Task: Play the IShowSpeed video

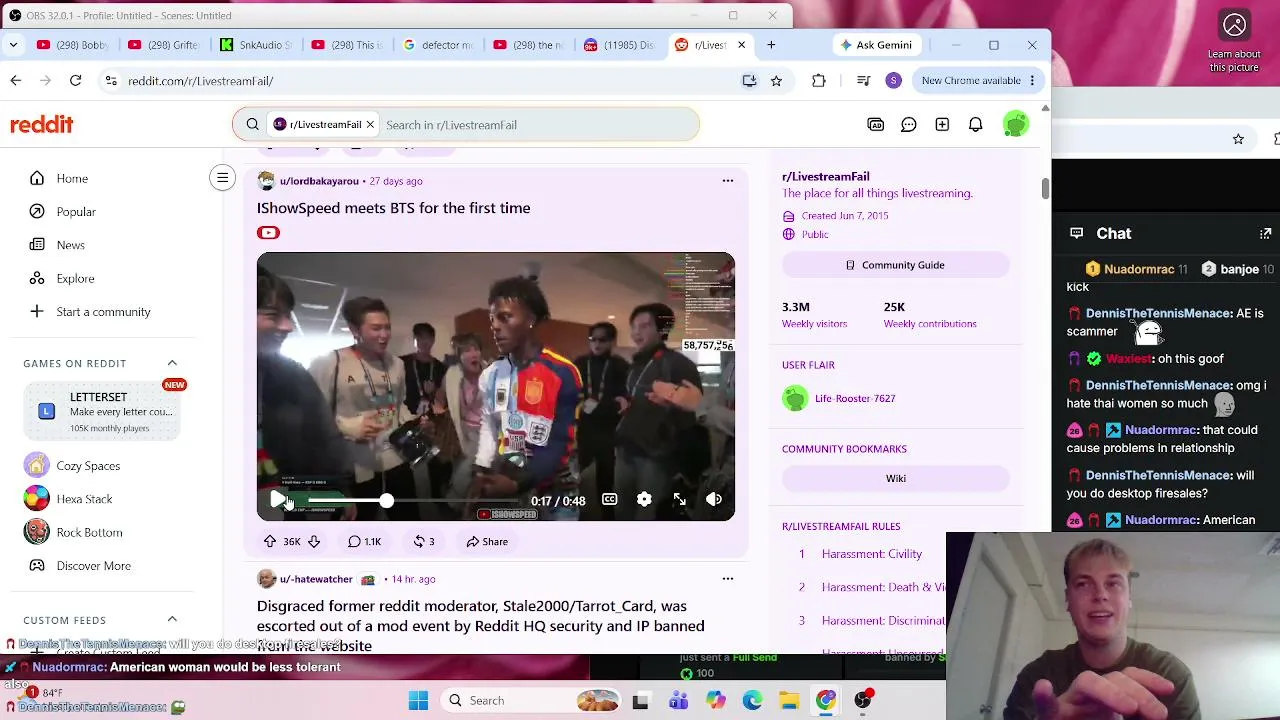Action: pos(277,500)
